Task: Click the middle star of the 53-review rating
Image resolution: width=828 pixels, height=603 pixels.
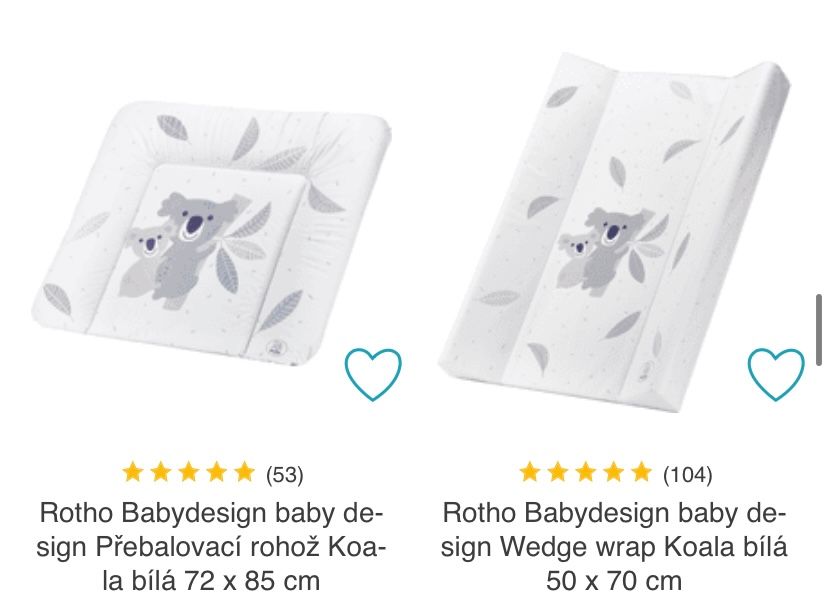Action: [x=189, y=472]
